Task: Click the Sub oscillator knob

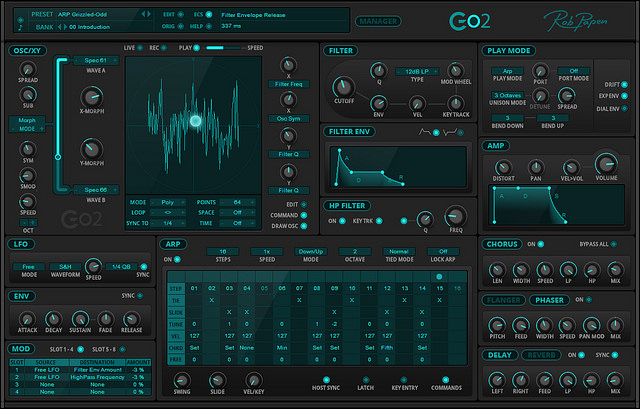Action: tap(28, 95)
